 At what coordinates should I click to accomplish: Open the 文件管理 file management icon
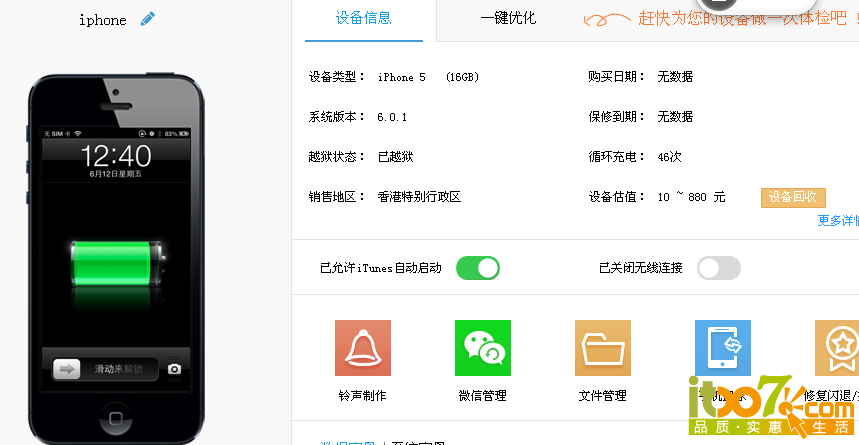coord(603,348)
